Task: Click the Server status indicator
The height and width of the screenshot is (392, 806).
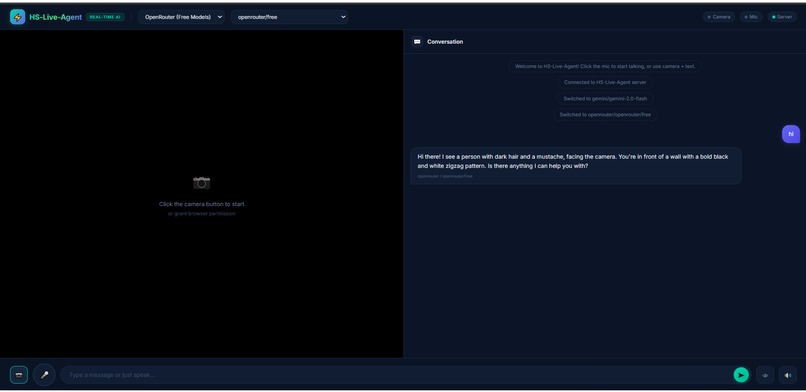Action: (782, 17)
